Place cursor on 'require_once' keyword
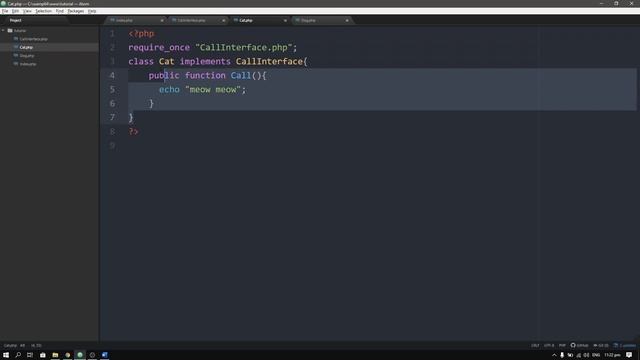The width and height of the screenshot is (640, 360). pos(159,48)
